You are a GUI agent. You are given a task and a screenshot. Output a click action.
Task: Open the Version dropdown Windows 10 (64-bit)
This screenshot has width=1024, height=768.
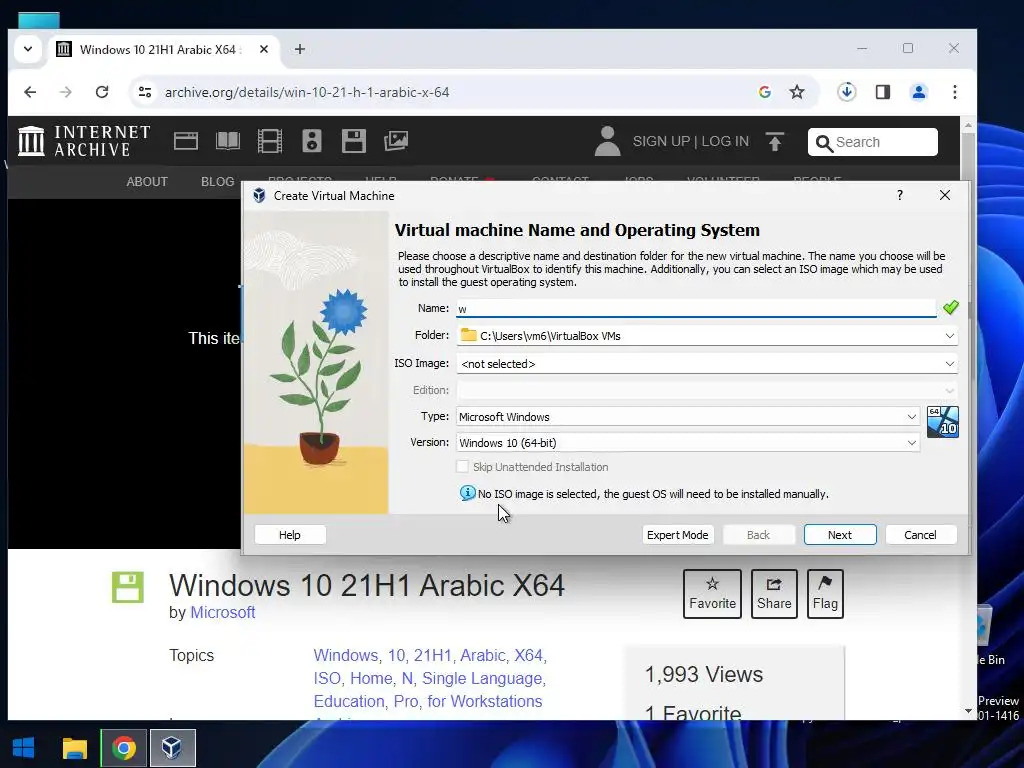coord(688,443)
